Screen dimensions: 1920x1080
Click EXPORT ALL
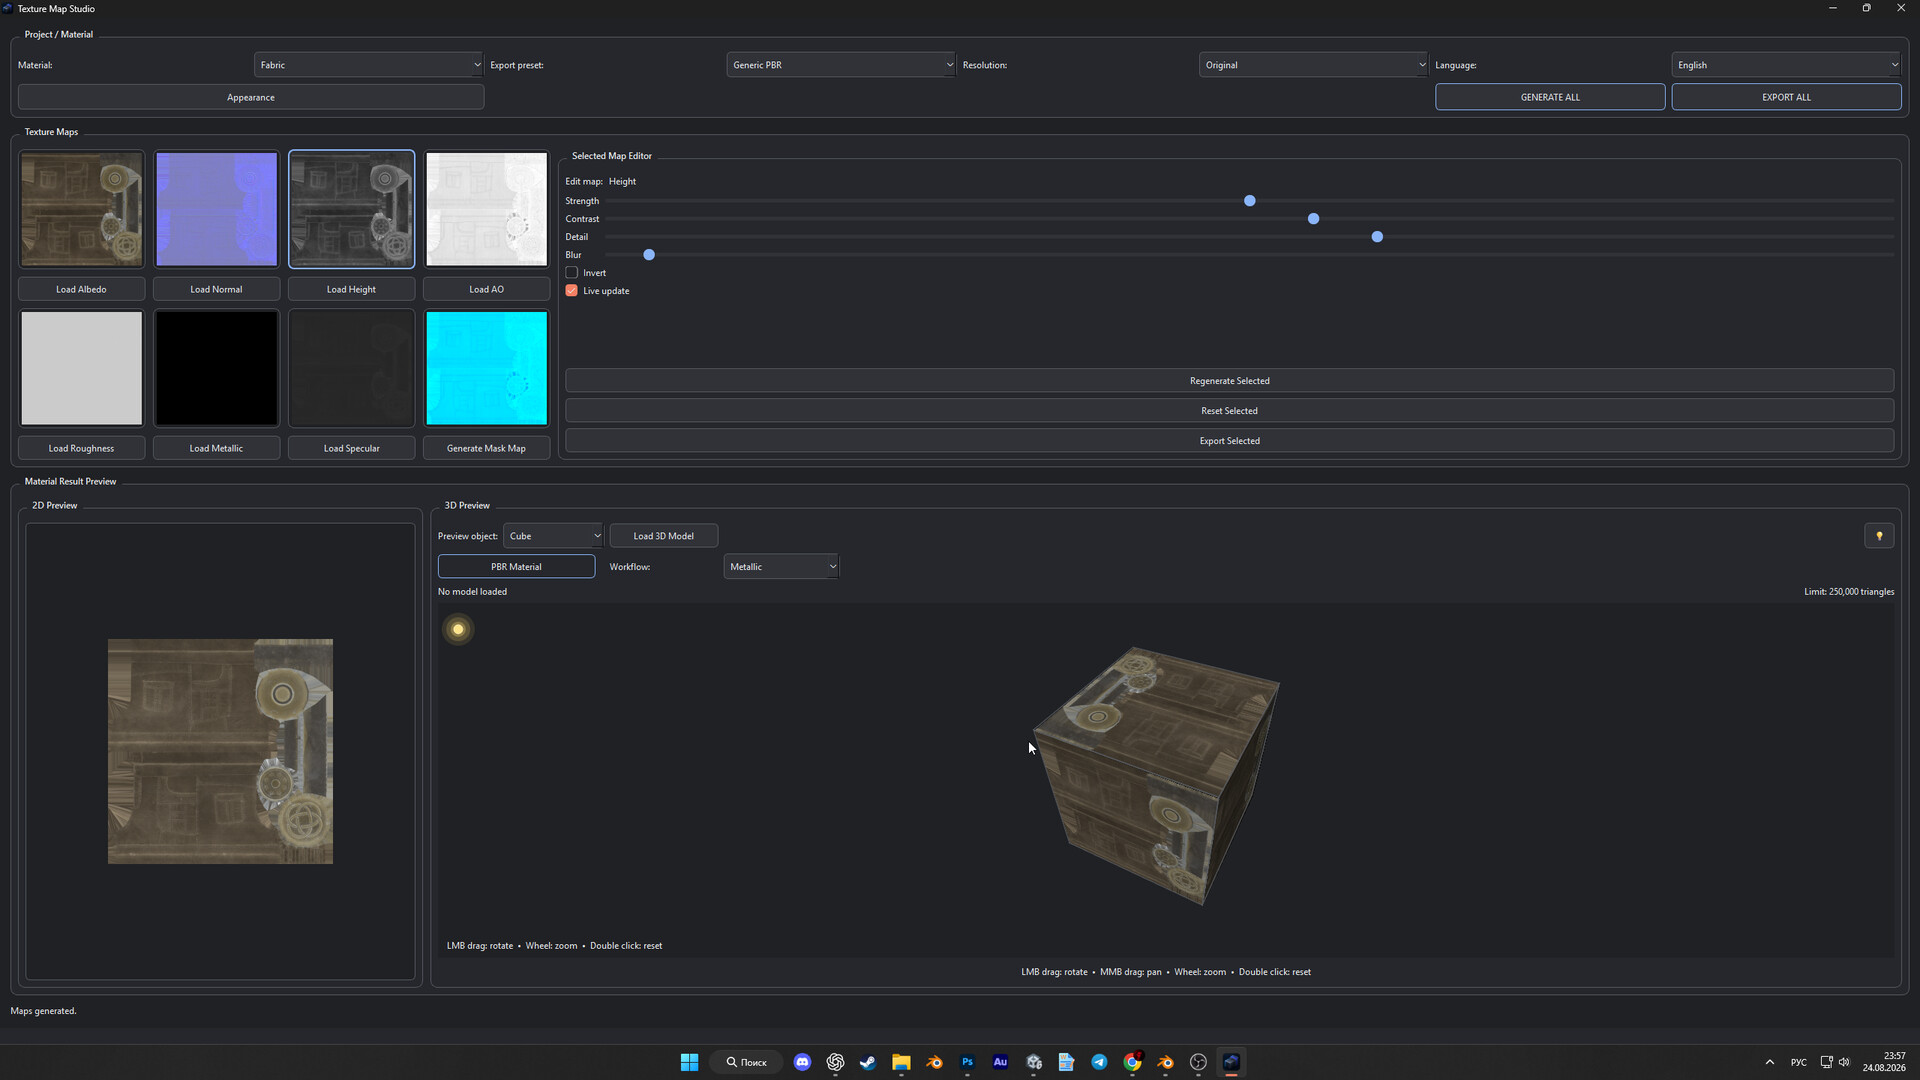1786,97
